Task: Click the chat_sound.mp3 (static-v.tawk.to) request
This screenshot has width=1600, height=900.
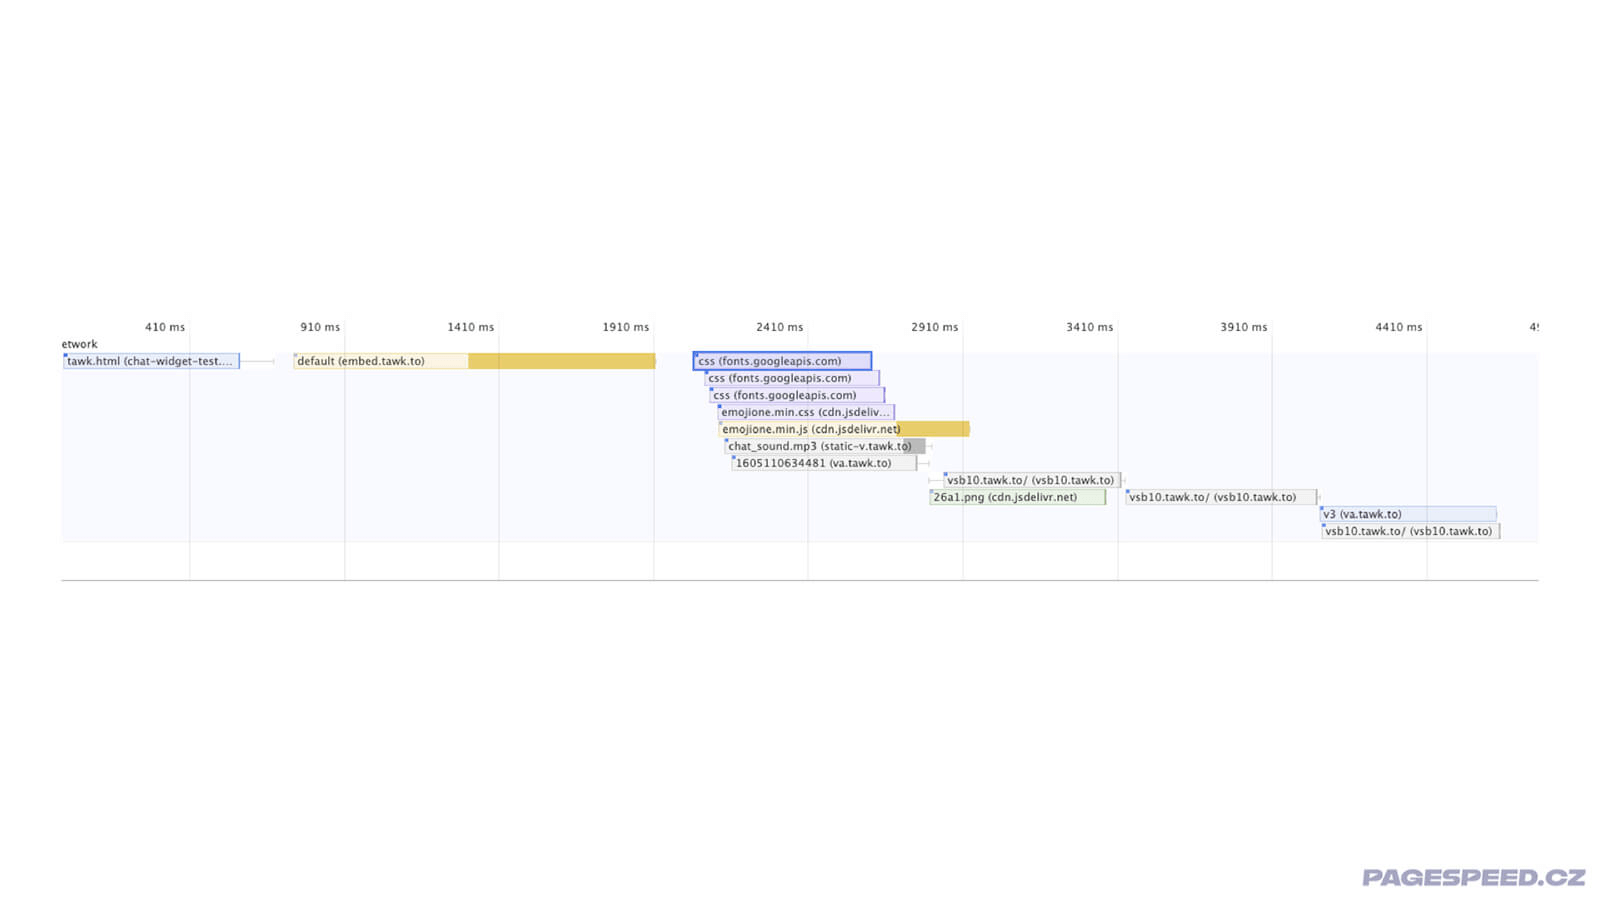Action: (817, 446)
